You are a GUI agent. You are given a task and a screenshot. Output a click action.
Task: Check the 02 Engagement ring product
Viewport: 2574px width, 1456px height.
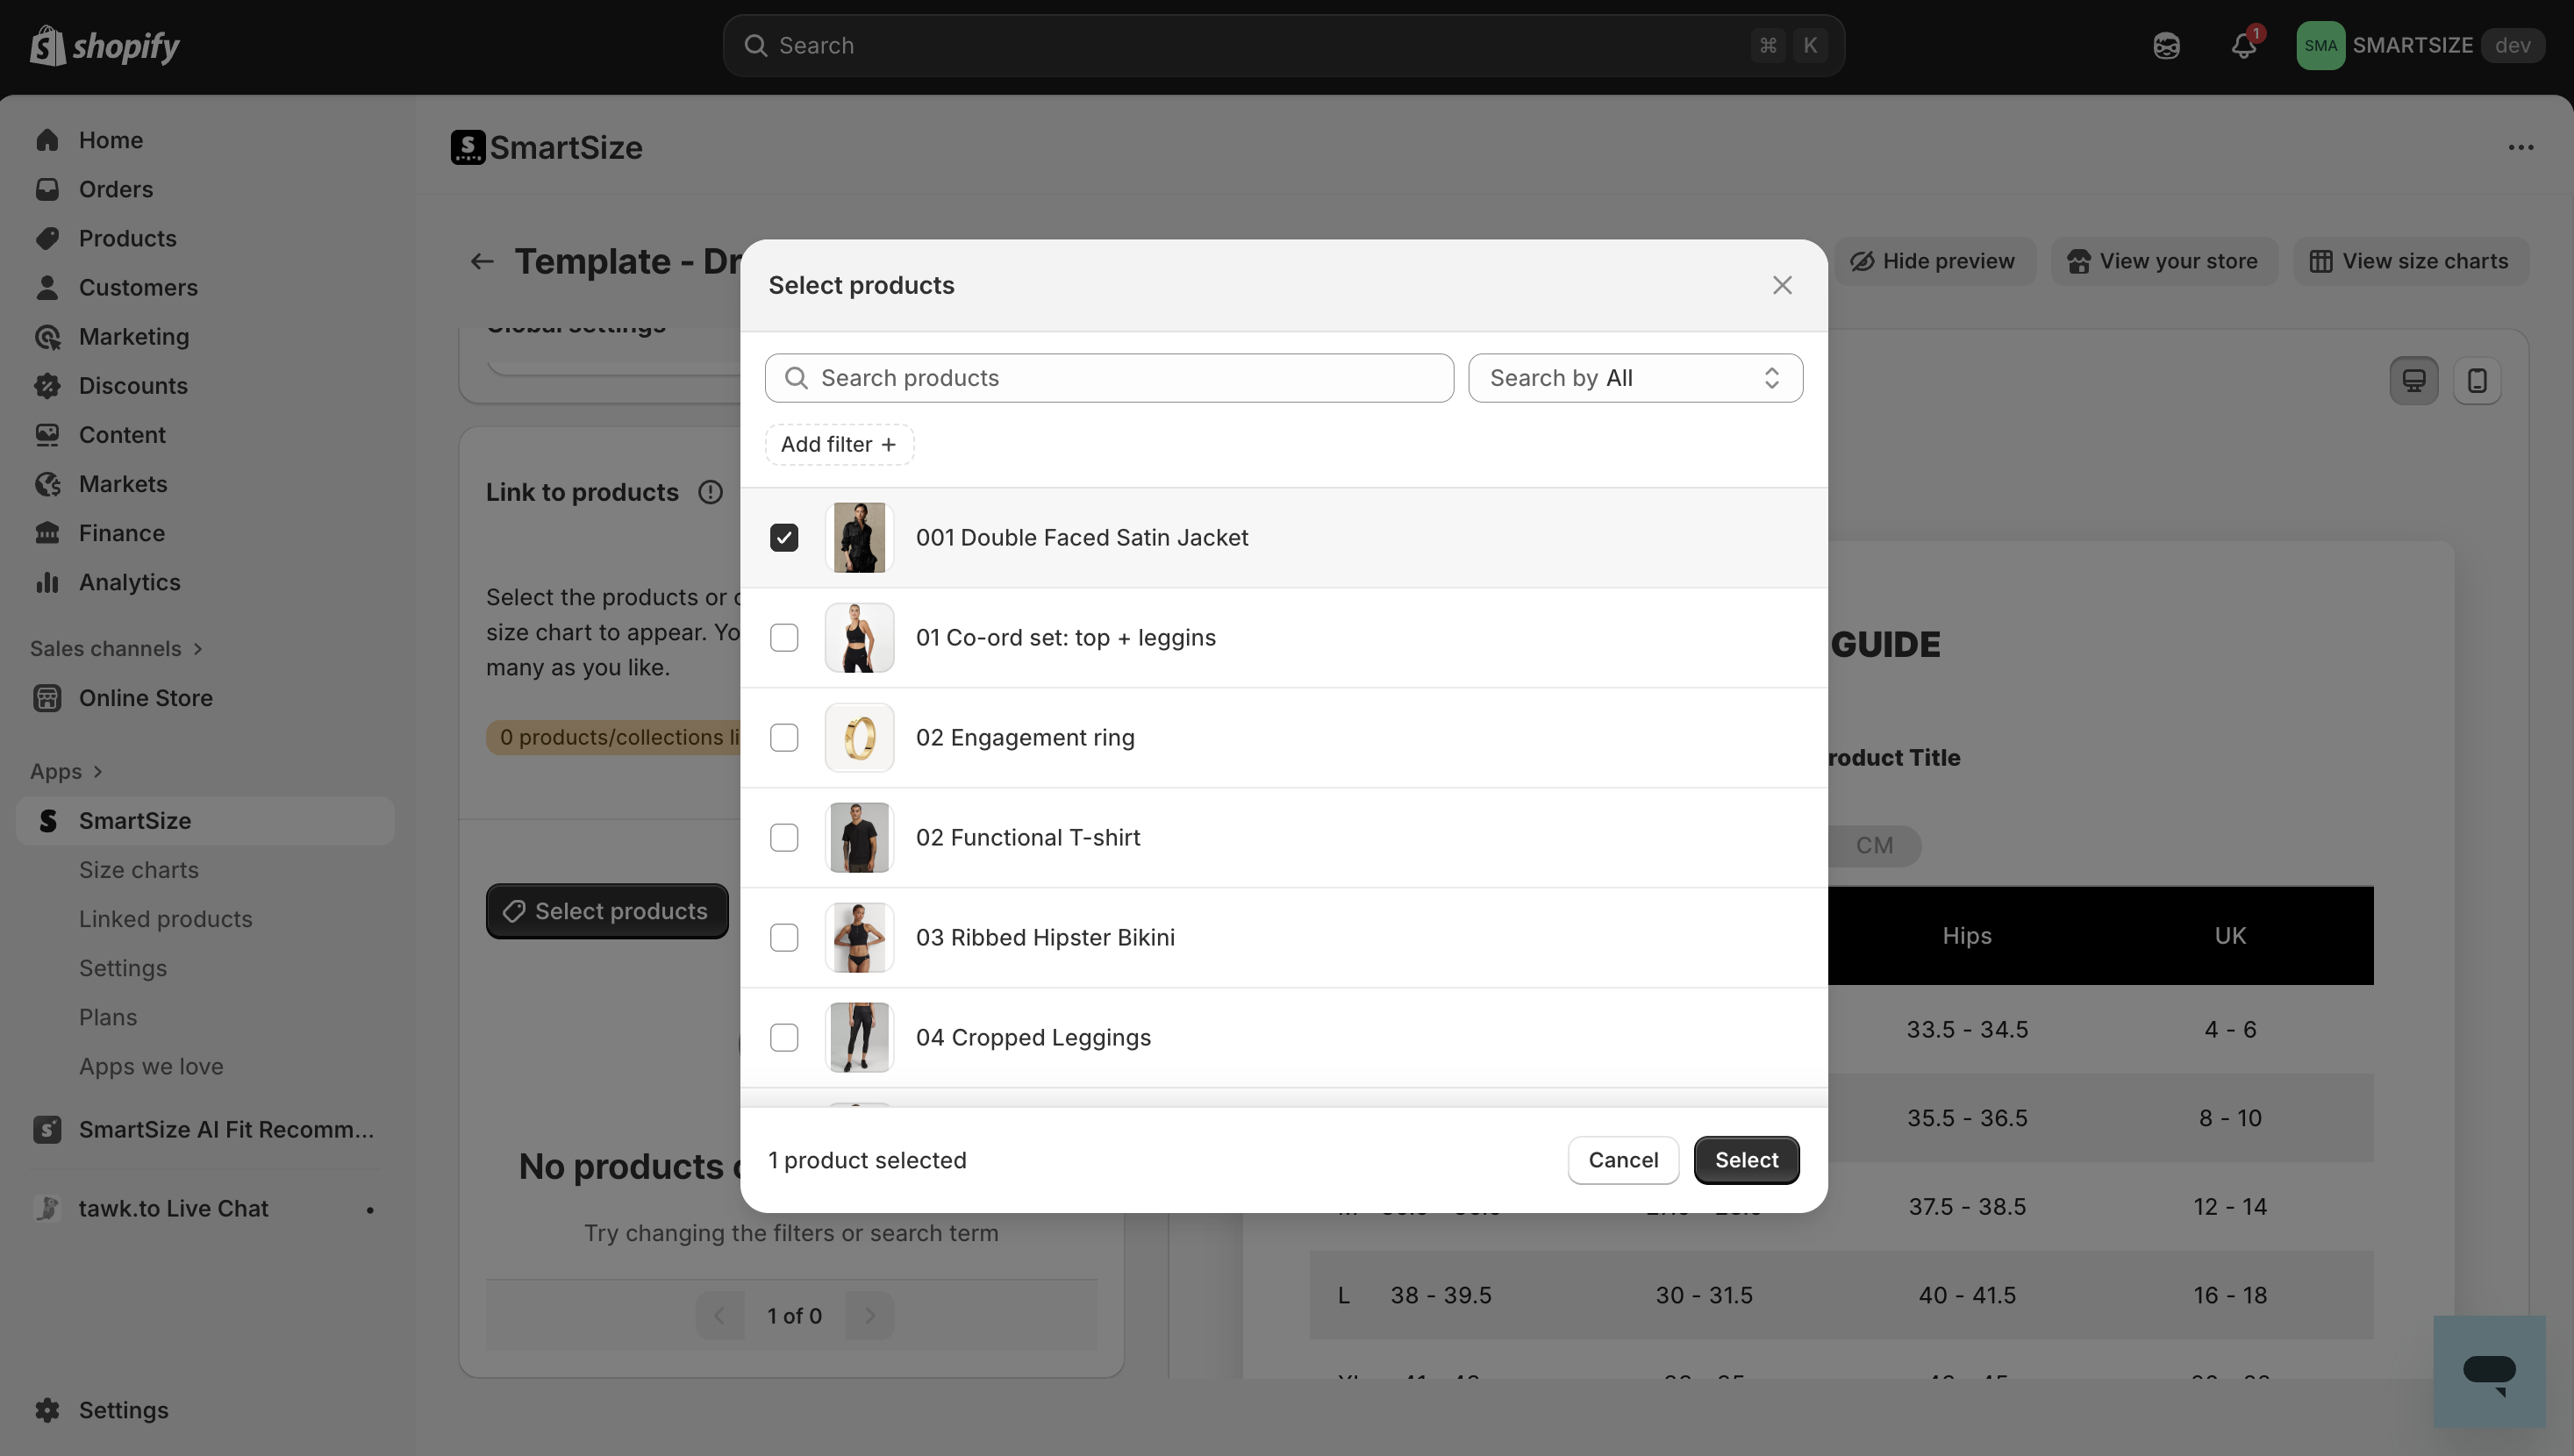click(784, 738)
